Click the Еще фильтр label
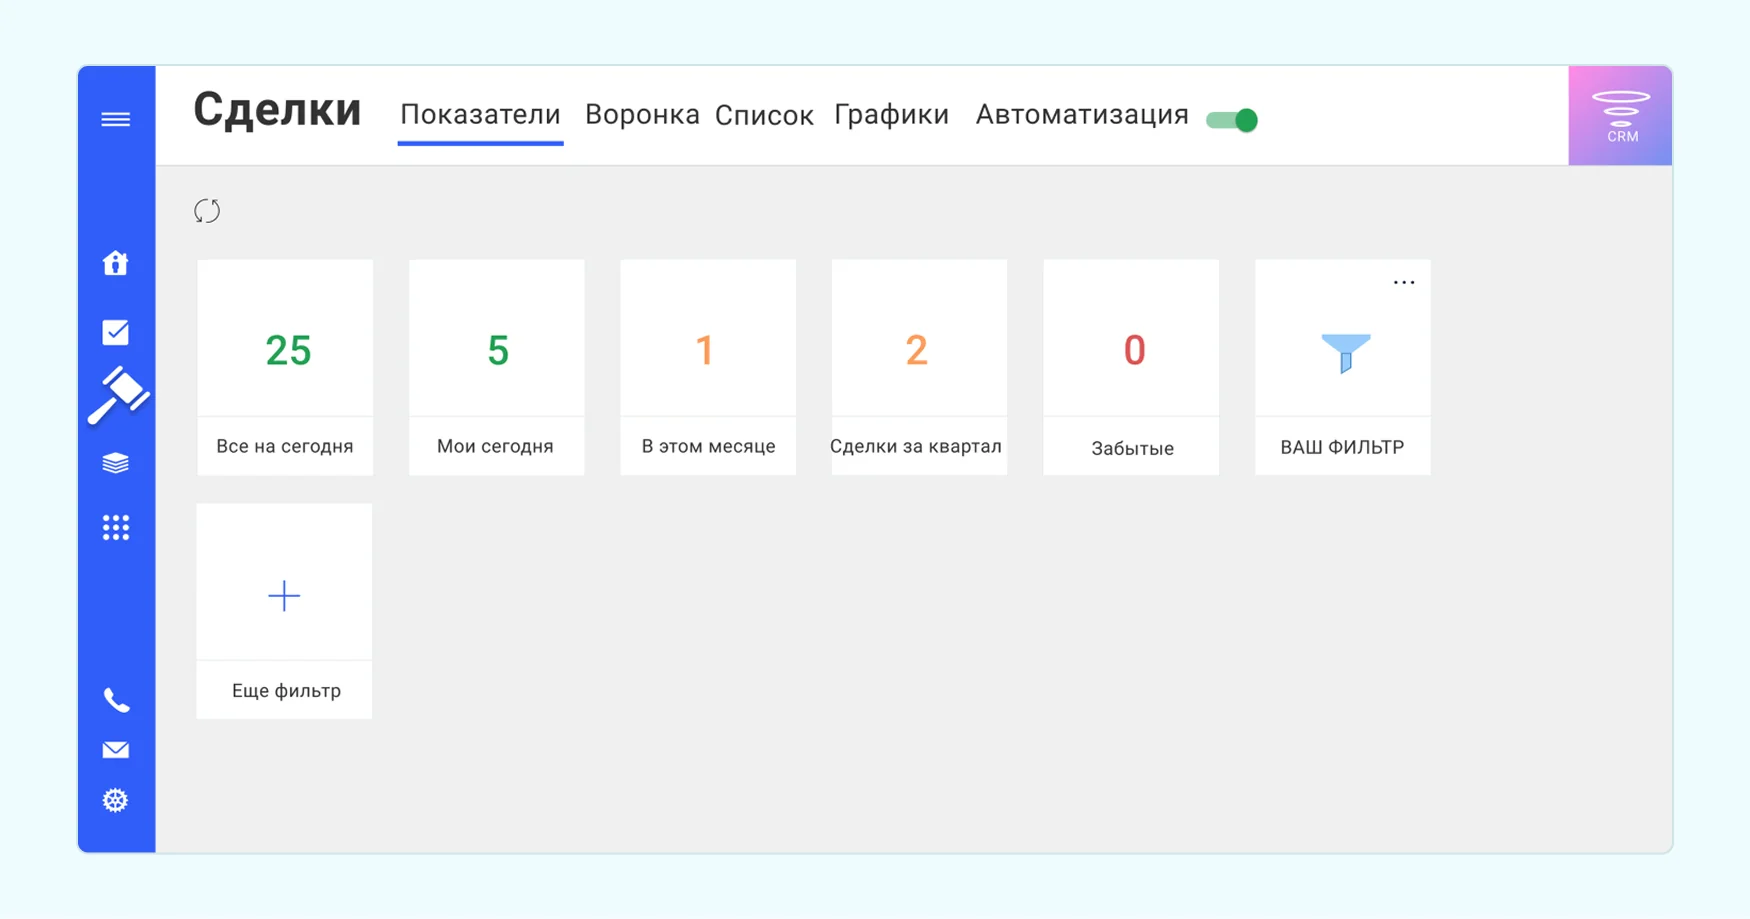This screenshot has width=1750, height=919. click(x=286, y=691)
